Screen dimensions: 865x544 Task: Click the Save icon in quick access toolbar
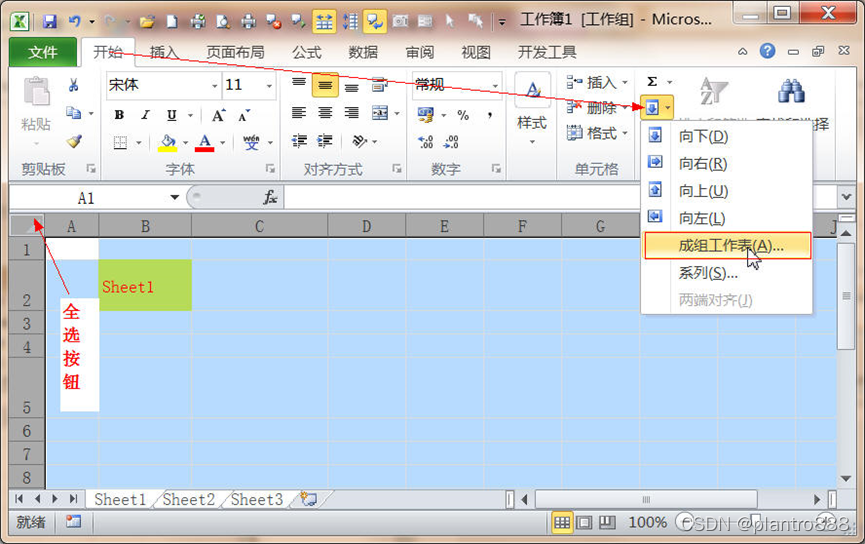pyautogui.click(x=50, y=22)
